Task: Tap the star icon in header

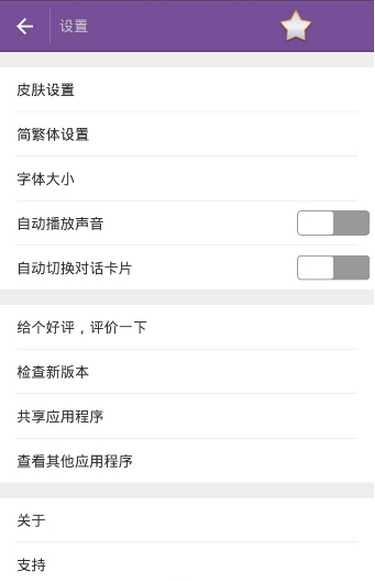Action: tap(296, 26)
